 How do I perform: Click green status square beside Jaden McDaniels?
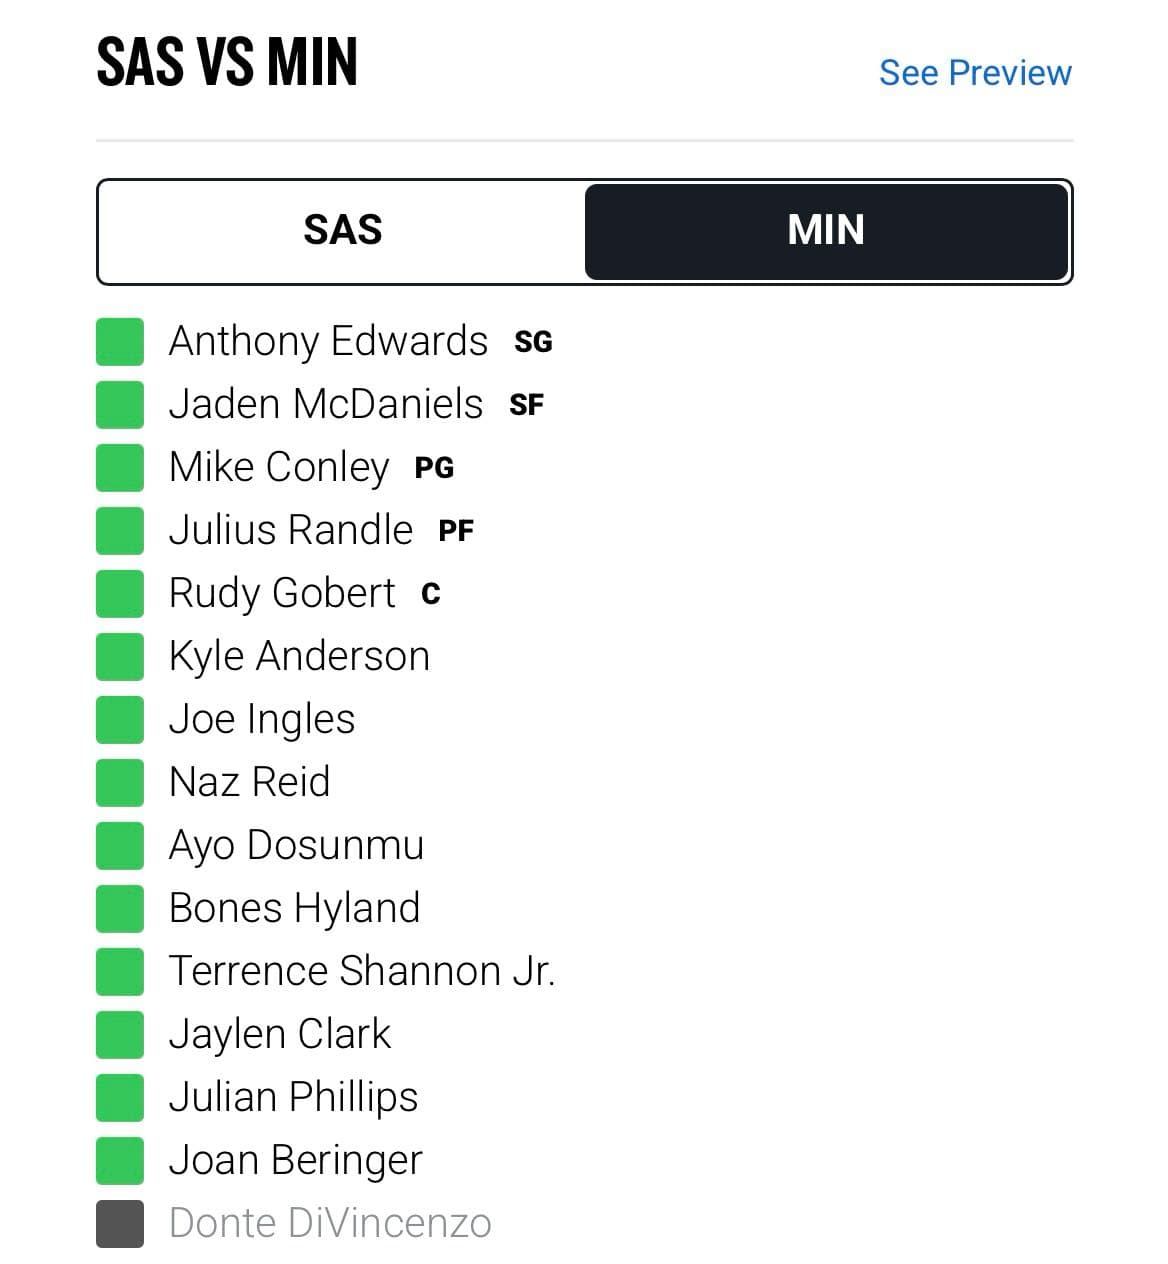(120, 404)
